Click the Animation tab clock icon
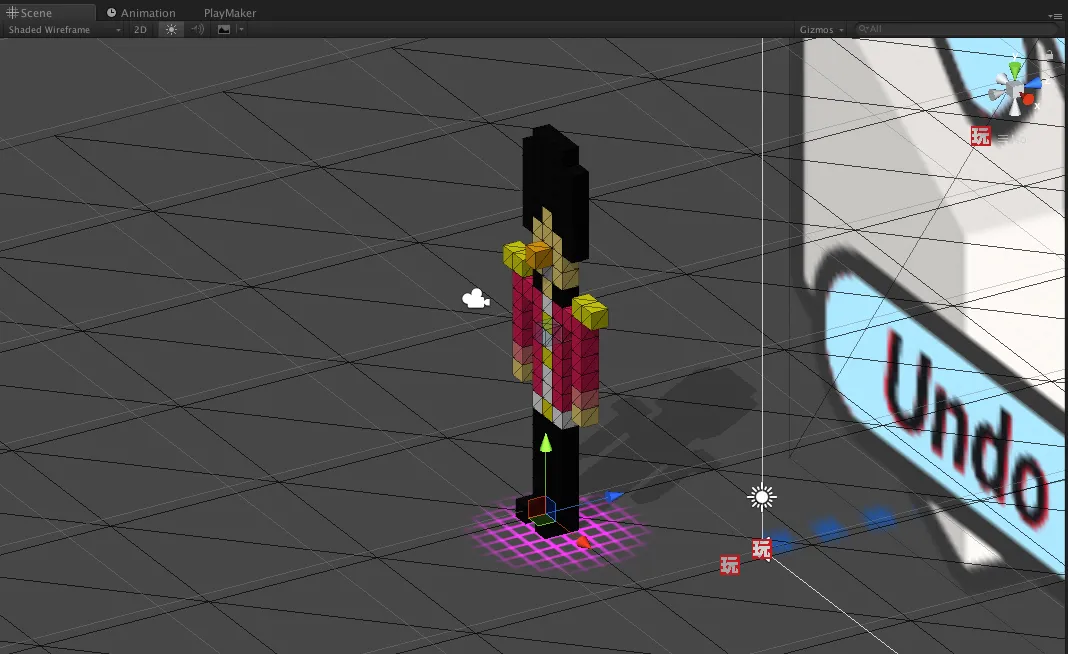The width and height of the screenshot is (1068, 654). (x=111, y=12)
